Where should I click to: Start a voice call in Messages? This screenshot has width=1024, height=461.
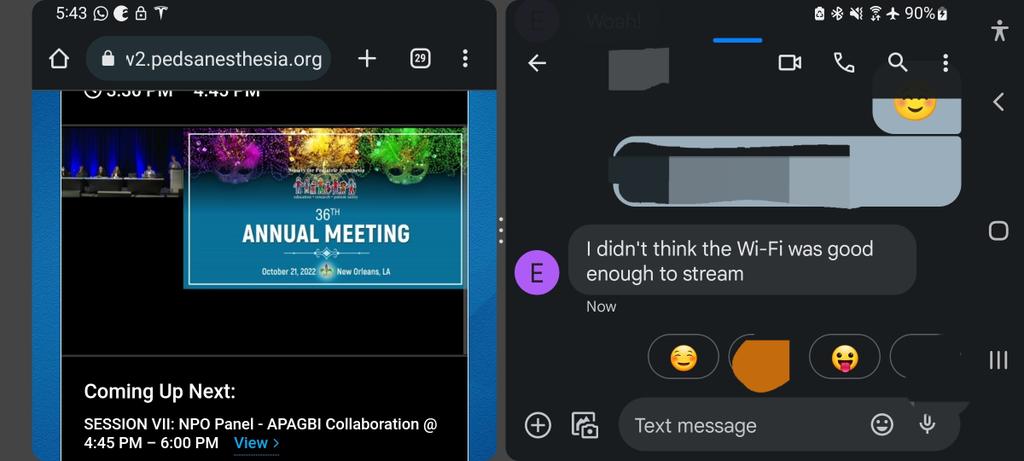(844, 63)
